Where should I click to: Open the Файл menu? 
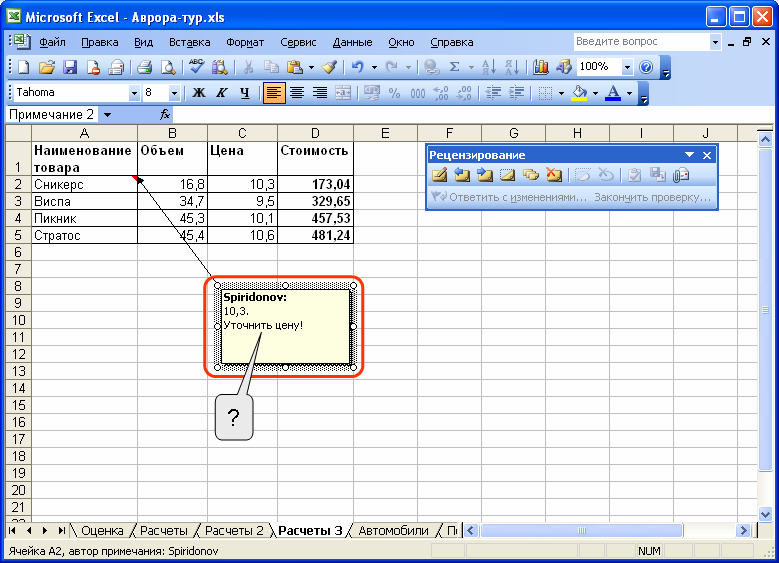point(52,42)
